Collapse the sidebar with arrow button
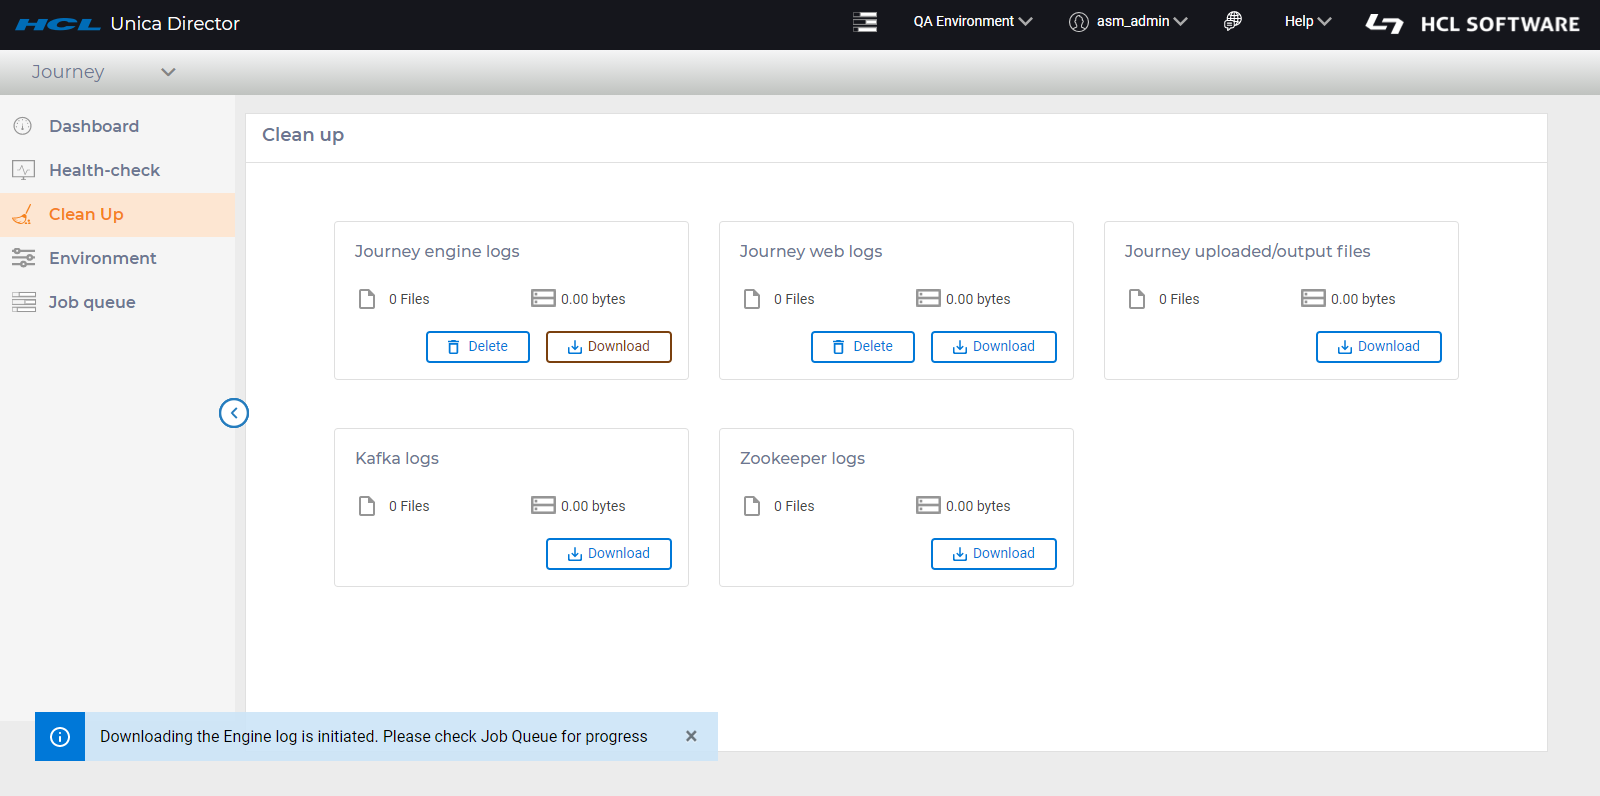 (234, 413)
